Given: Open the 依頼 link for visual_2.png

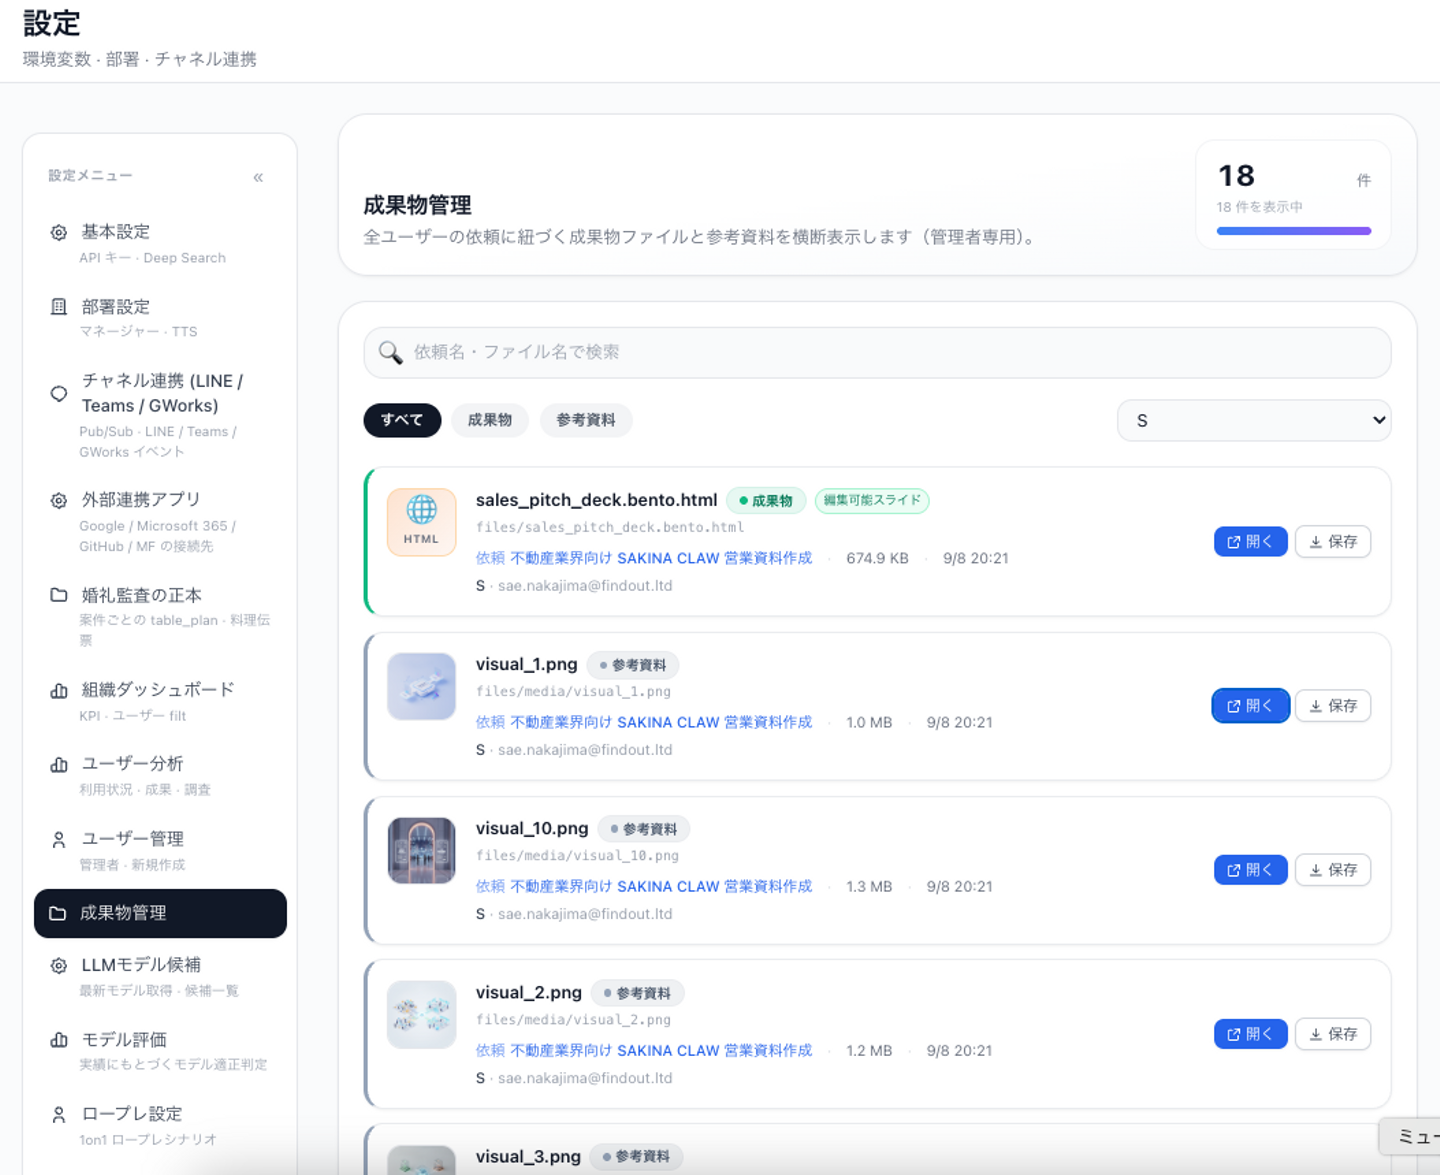Looking at the screenshot, I should click(644, 1050).
